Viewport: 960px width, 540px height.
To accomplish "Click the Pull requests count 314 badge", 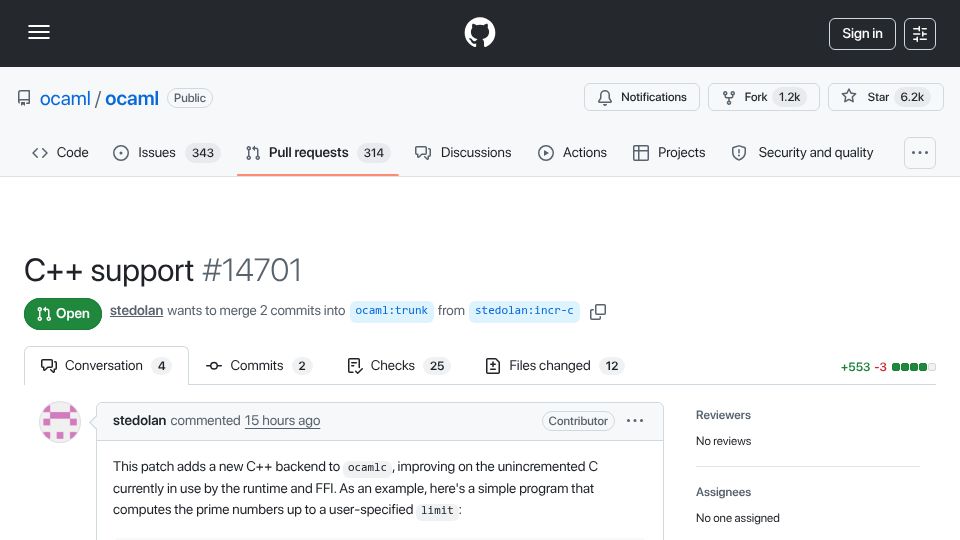I will [373, 153].
